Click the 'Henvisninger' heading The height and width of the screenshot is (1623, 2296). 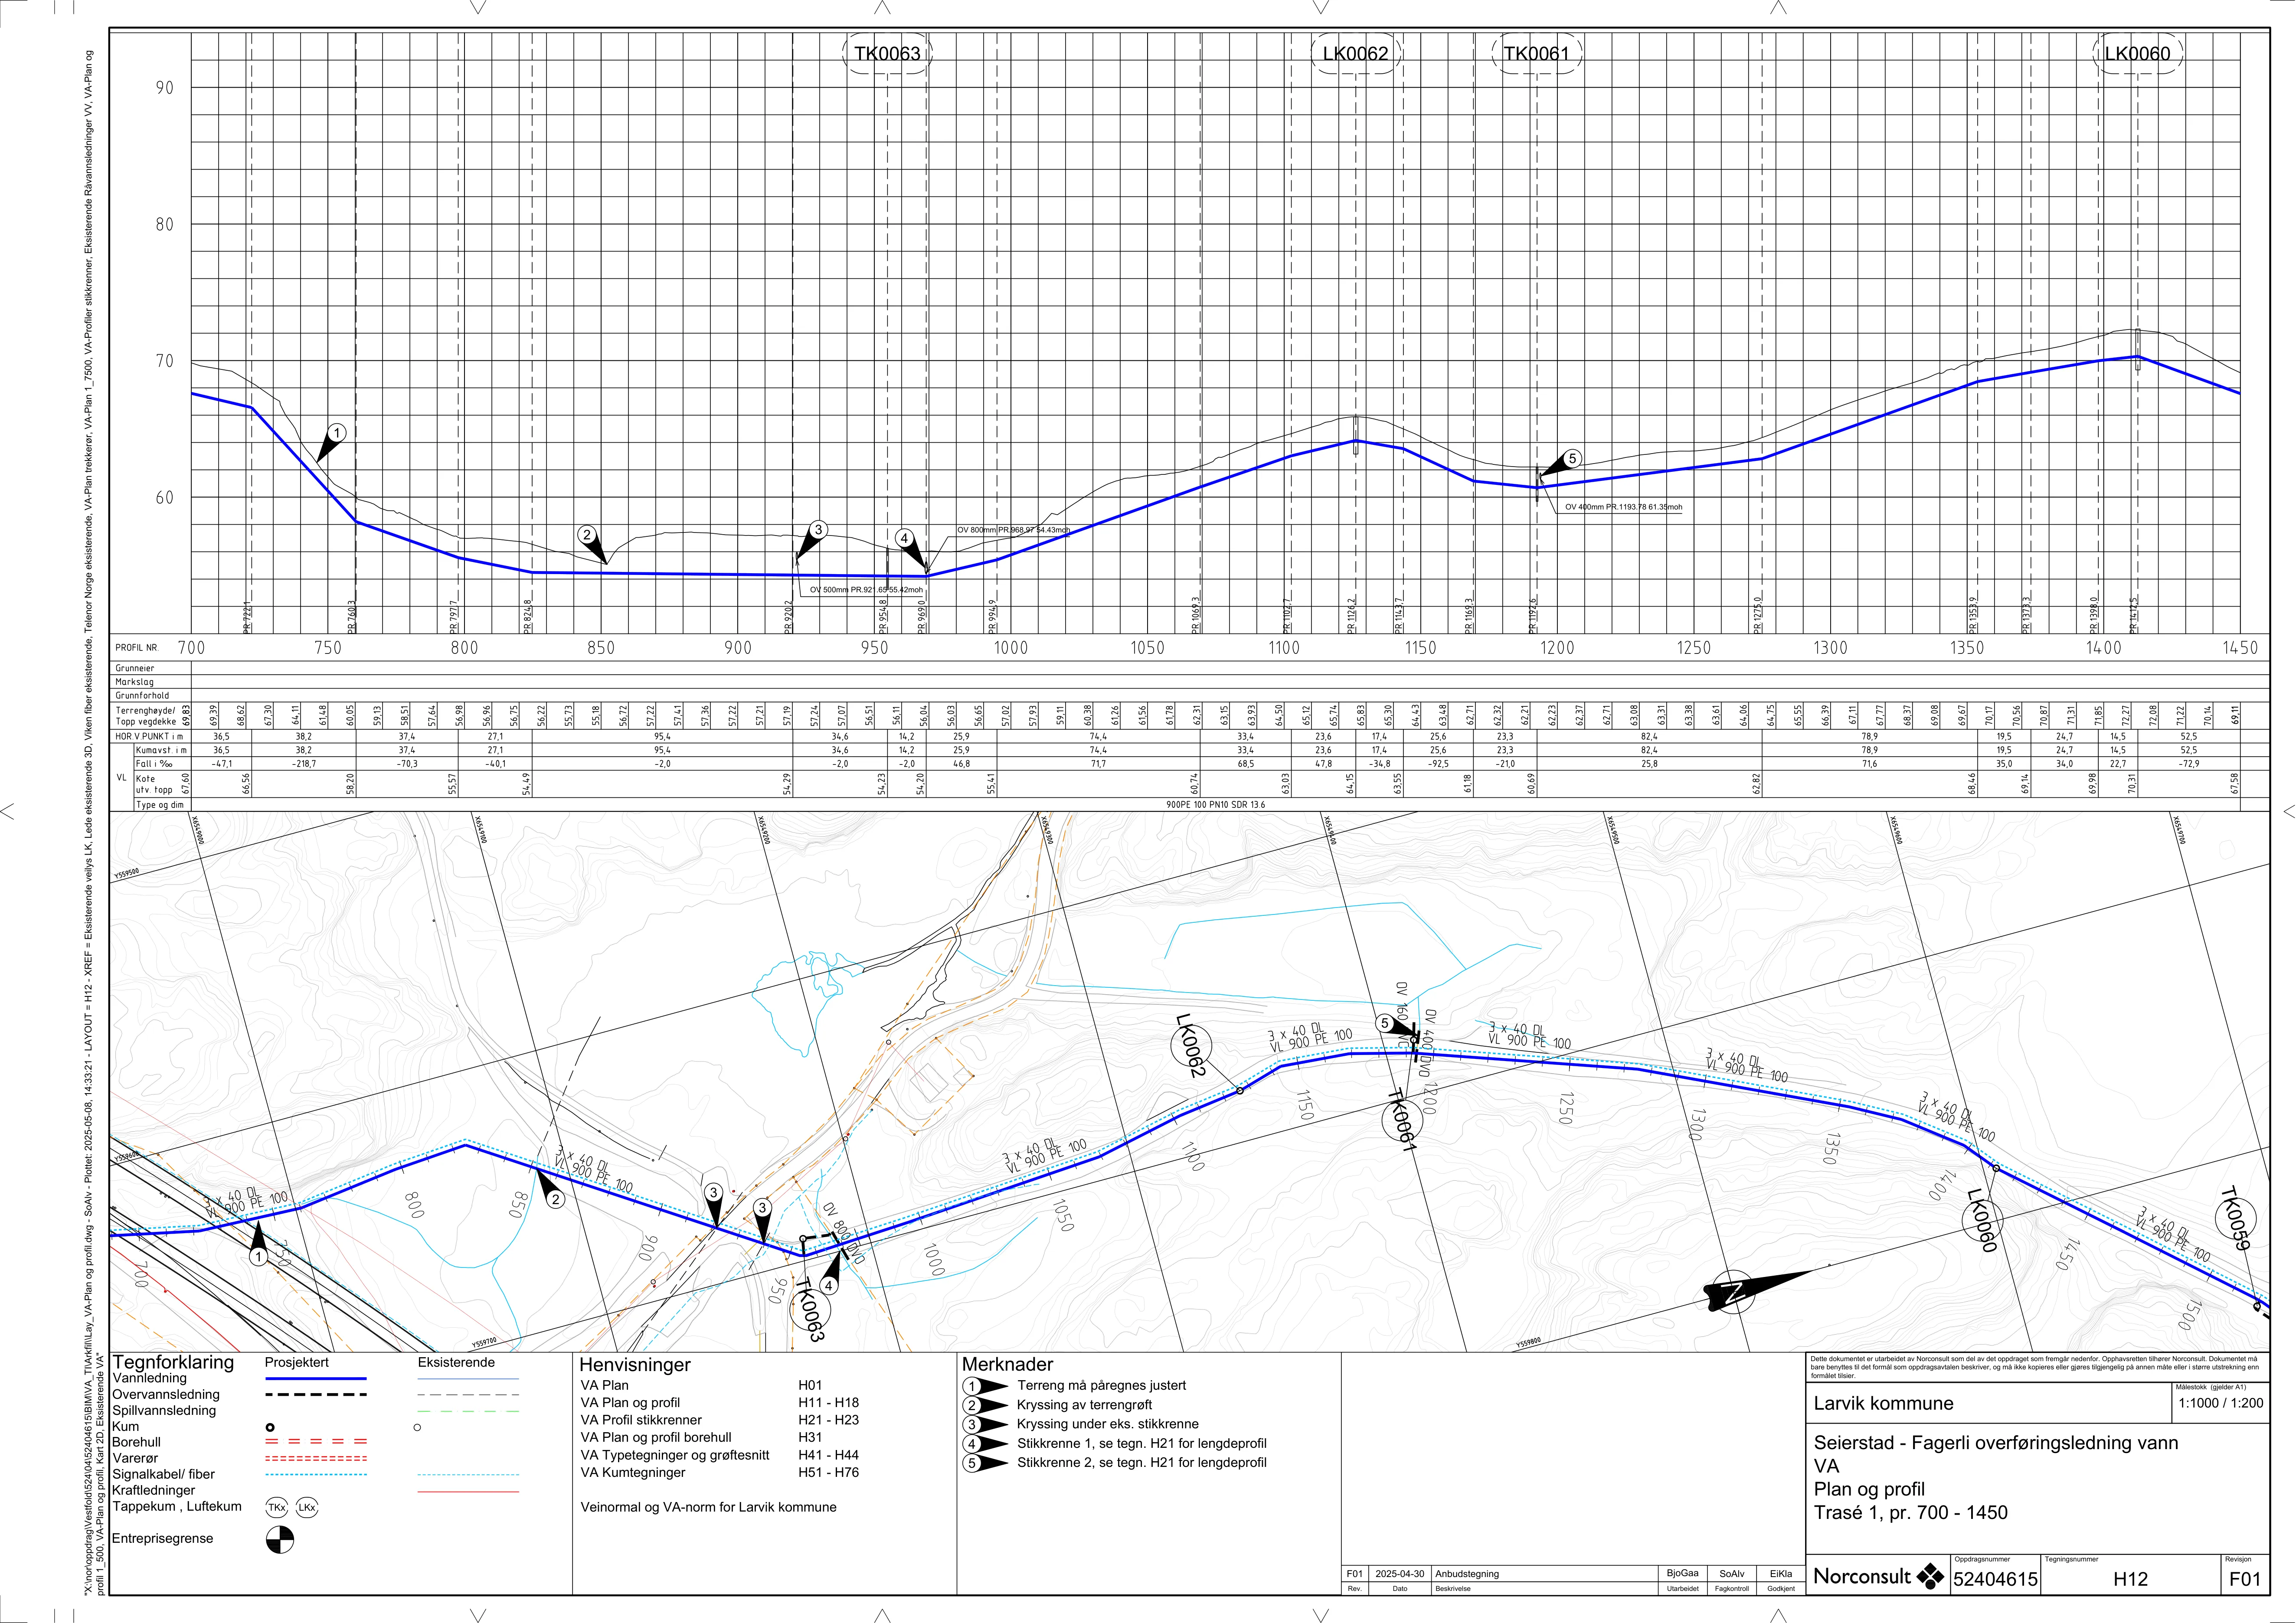(635, 1365)
